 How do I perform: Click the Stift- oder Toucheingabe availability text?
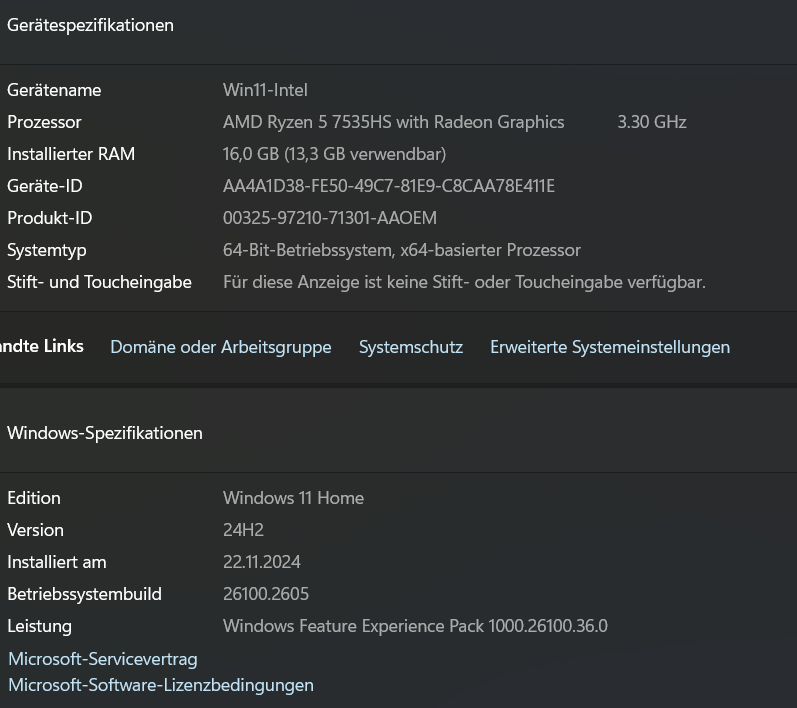464,282
